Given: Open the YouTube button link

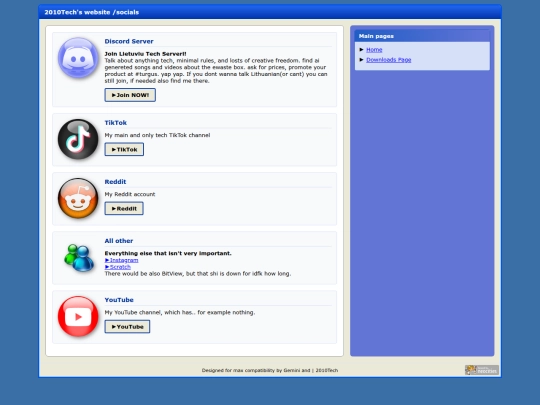Looking at the screenshot, I should pos(127,326).
